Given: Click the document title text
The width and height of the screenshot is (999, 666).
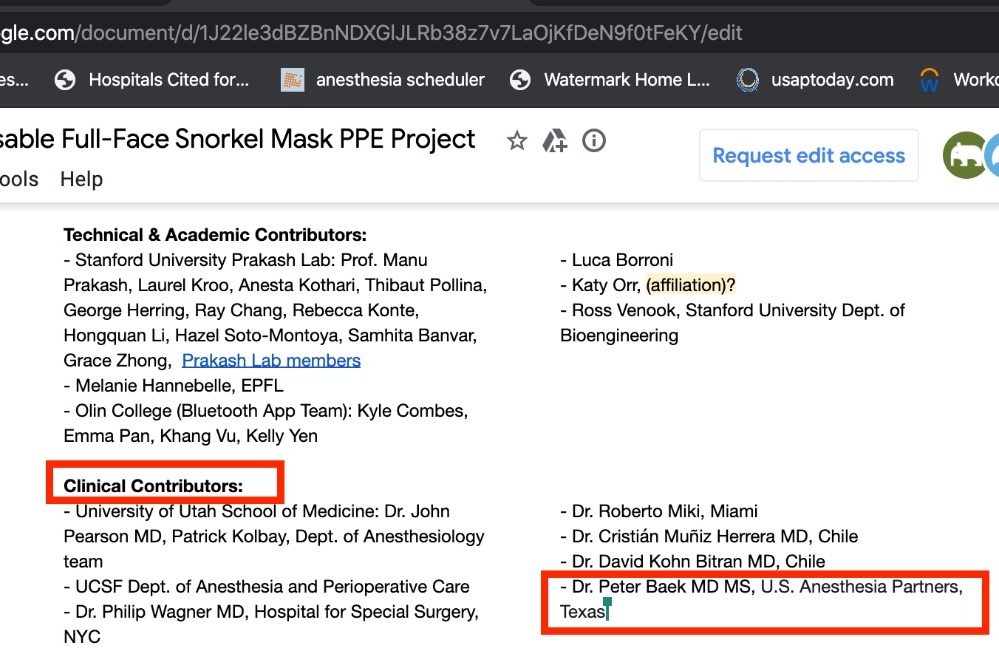Looking at the screenshot, I should pos(237,139).
